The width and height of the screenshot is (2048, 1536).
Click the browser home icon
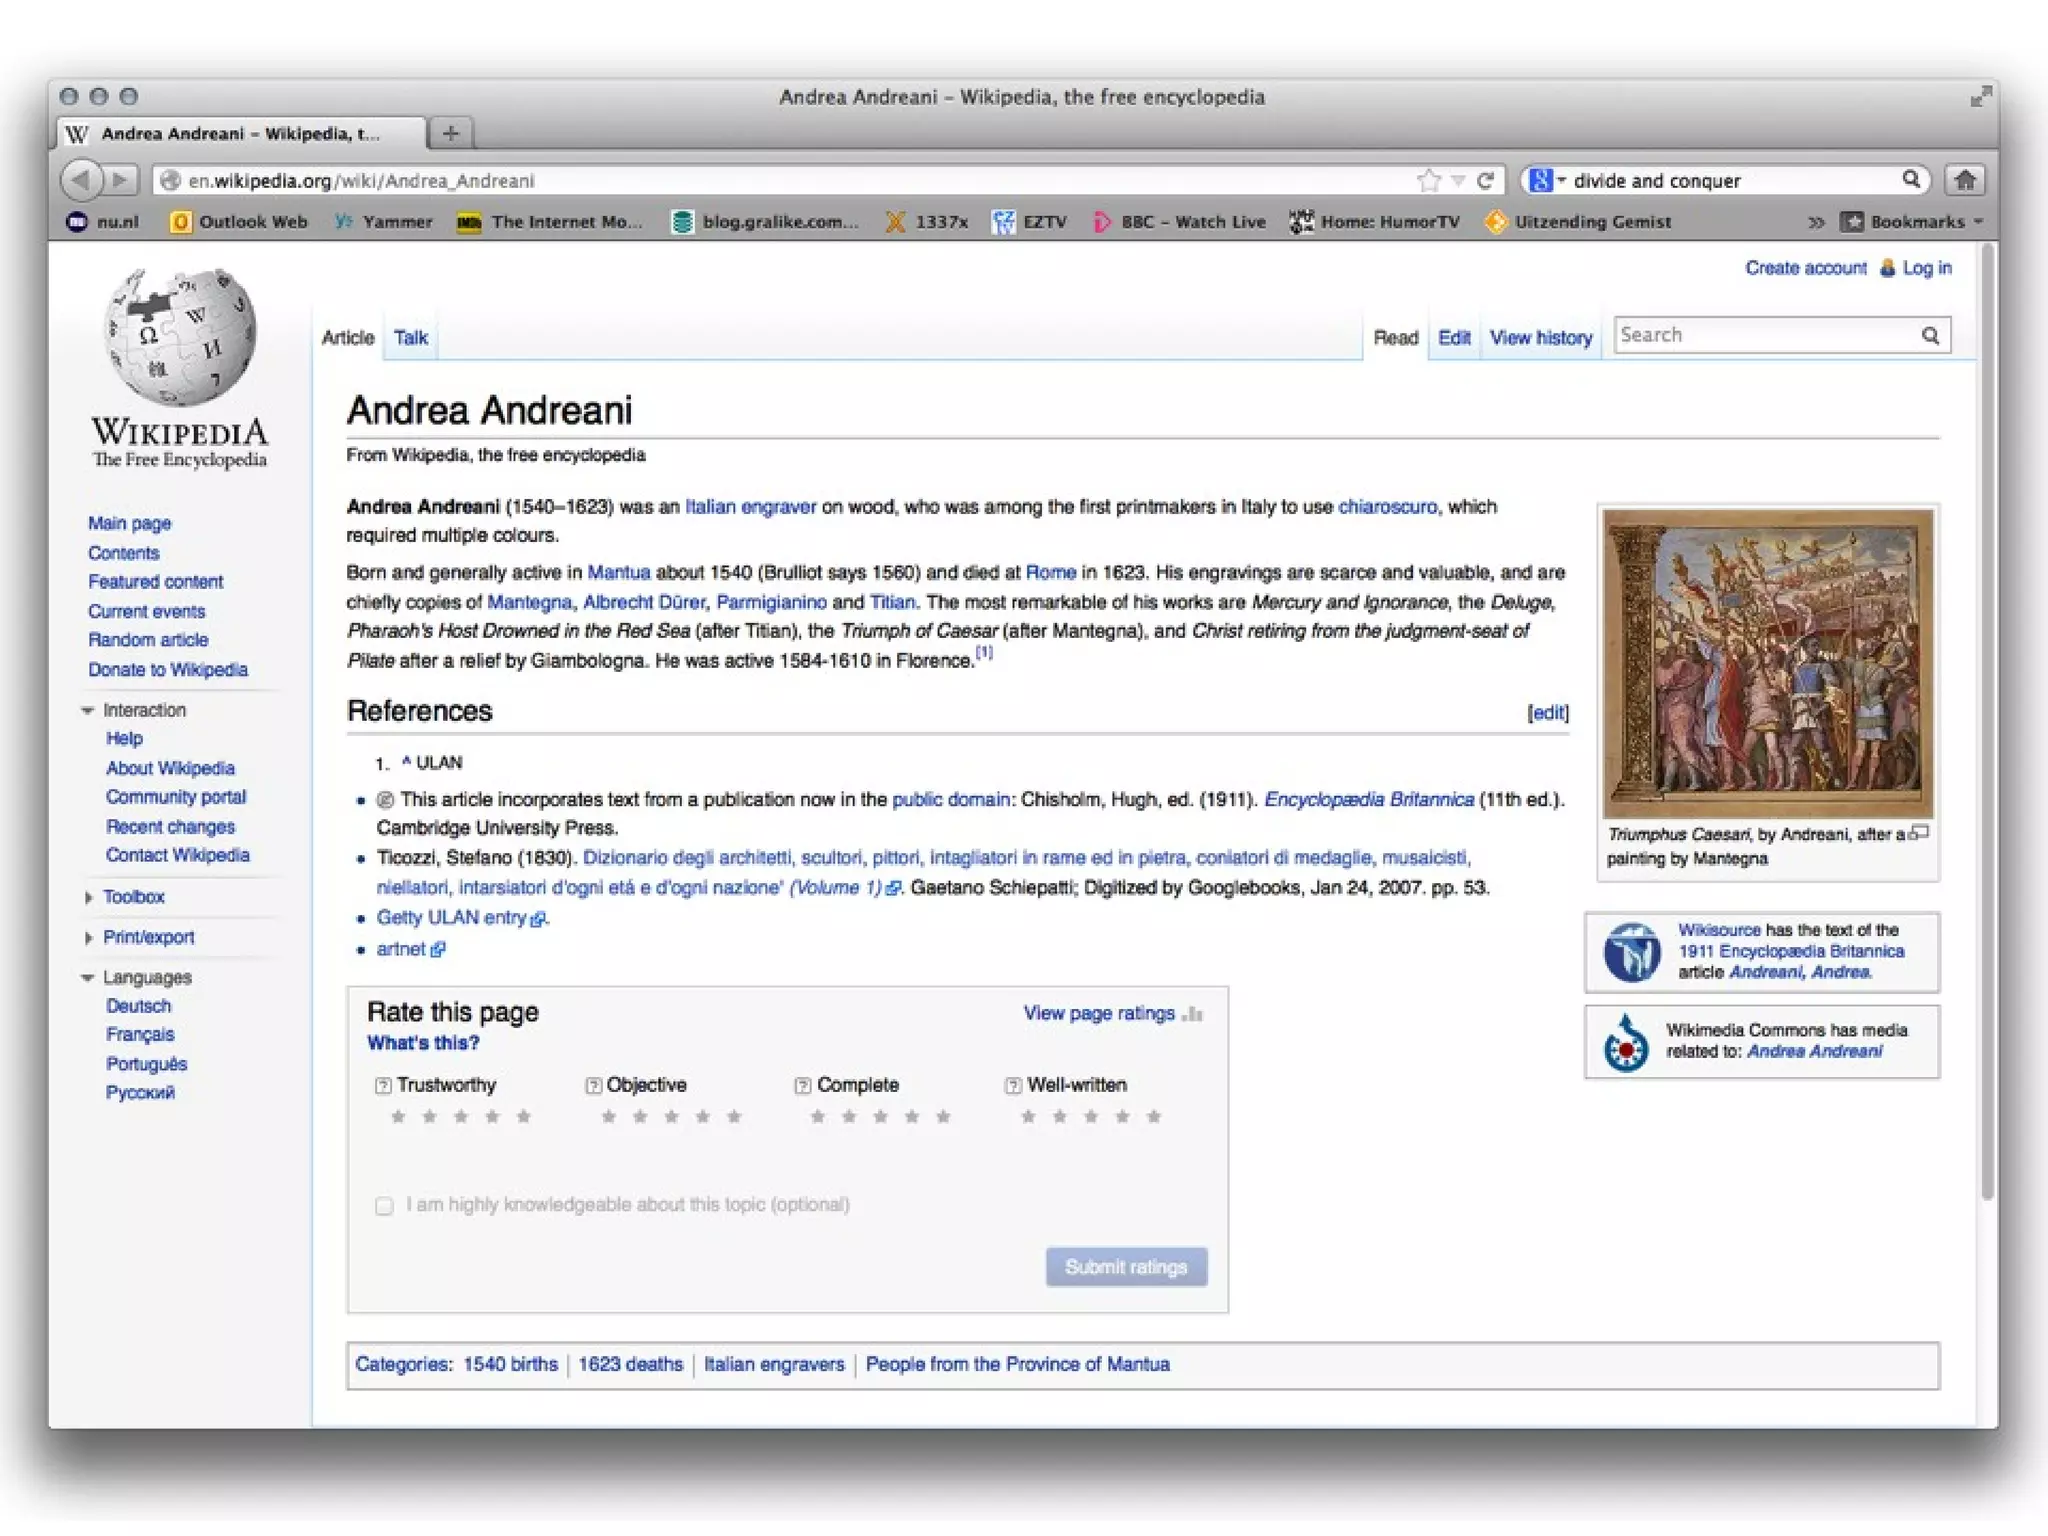tap(1965, 180)
